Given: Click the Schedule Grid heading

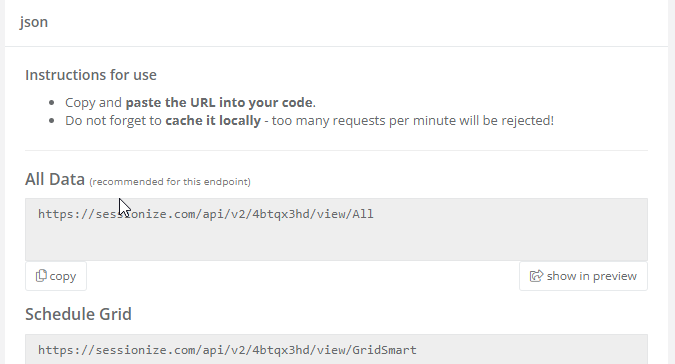Looking at the screenshot, I should point(78,314).
